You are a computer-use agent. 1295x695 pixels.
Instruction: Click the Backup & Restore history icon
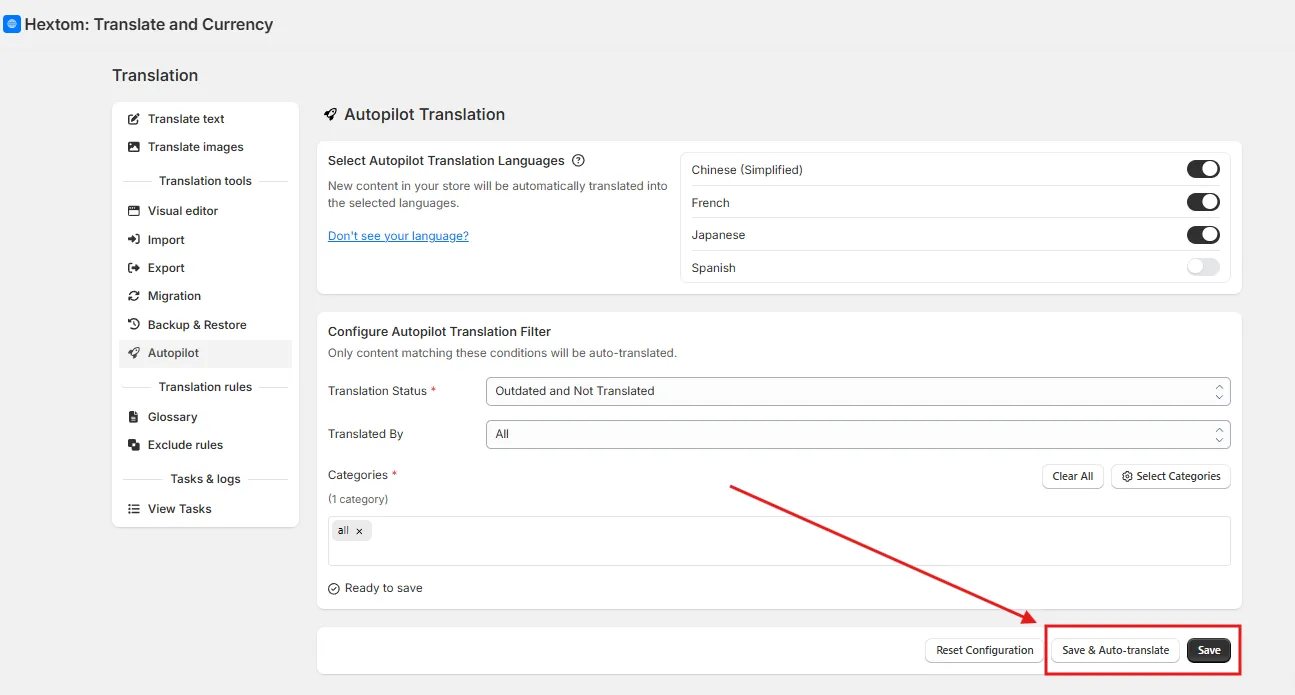[134, 325]
